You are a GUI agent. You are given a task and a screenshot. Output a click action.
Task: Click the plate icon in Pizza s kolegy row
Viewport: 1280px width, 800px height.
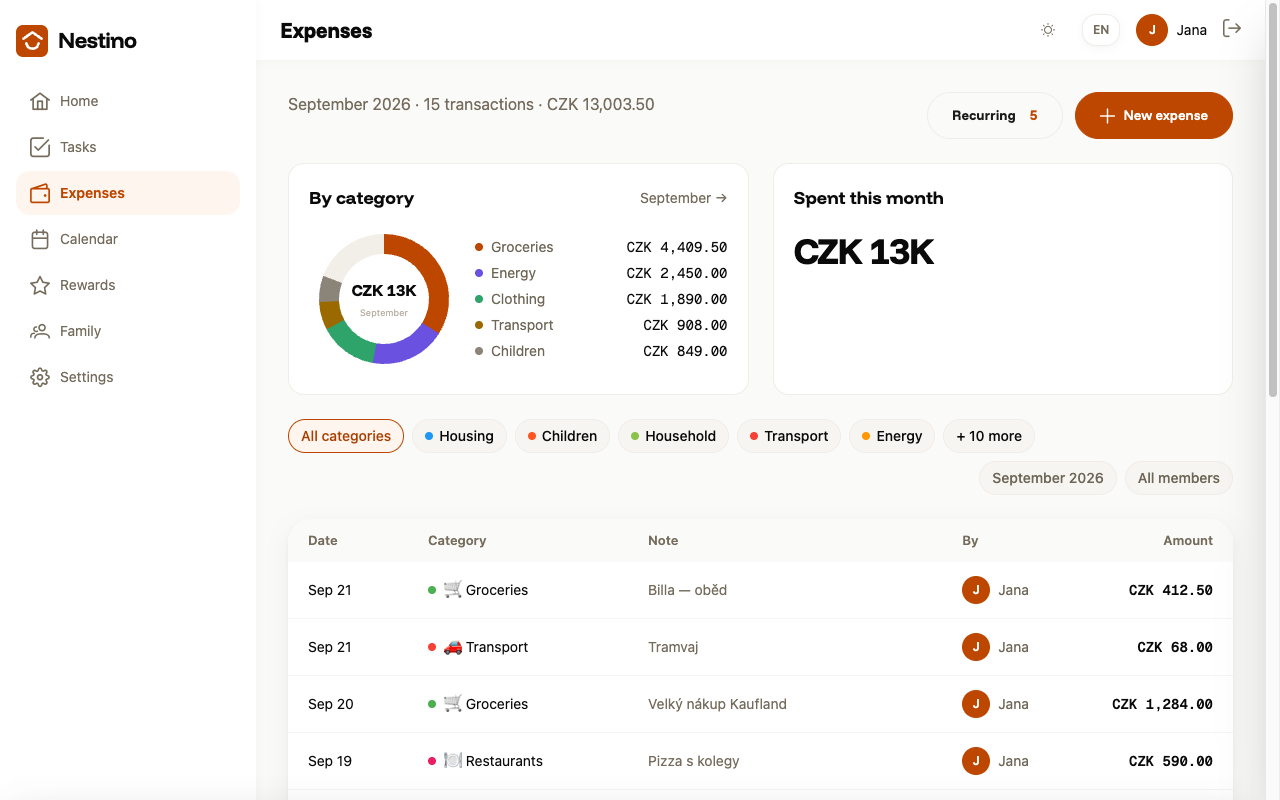click(453, 761)
